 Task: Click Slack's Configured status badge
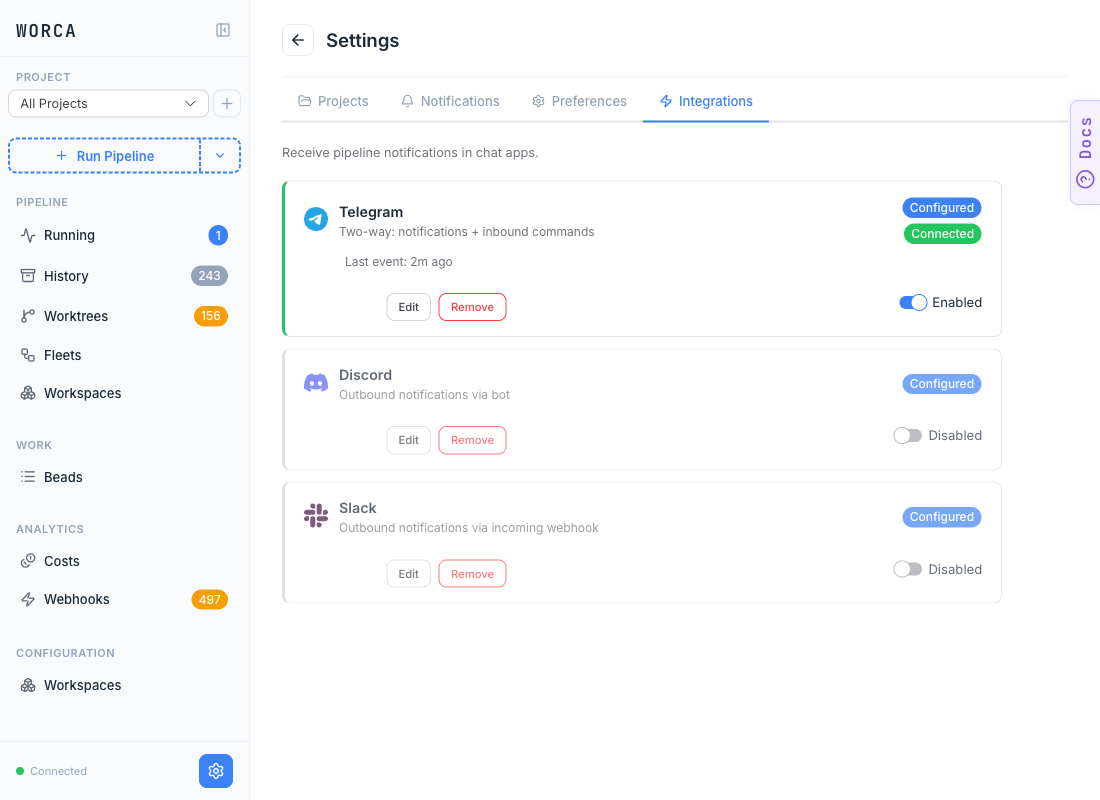point(941,517)
